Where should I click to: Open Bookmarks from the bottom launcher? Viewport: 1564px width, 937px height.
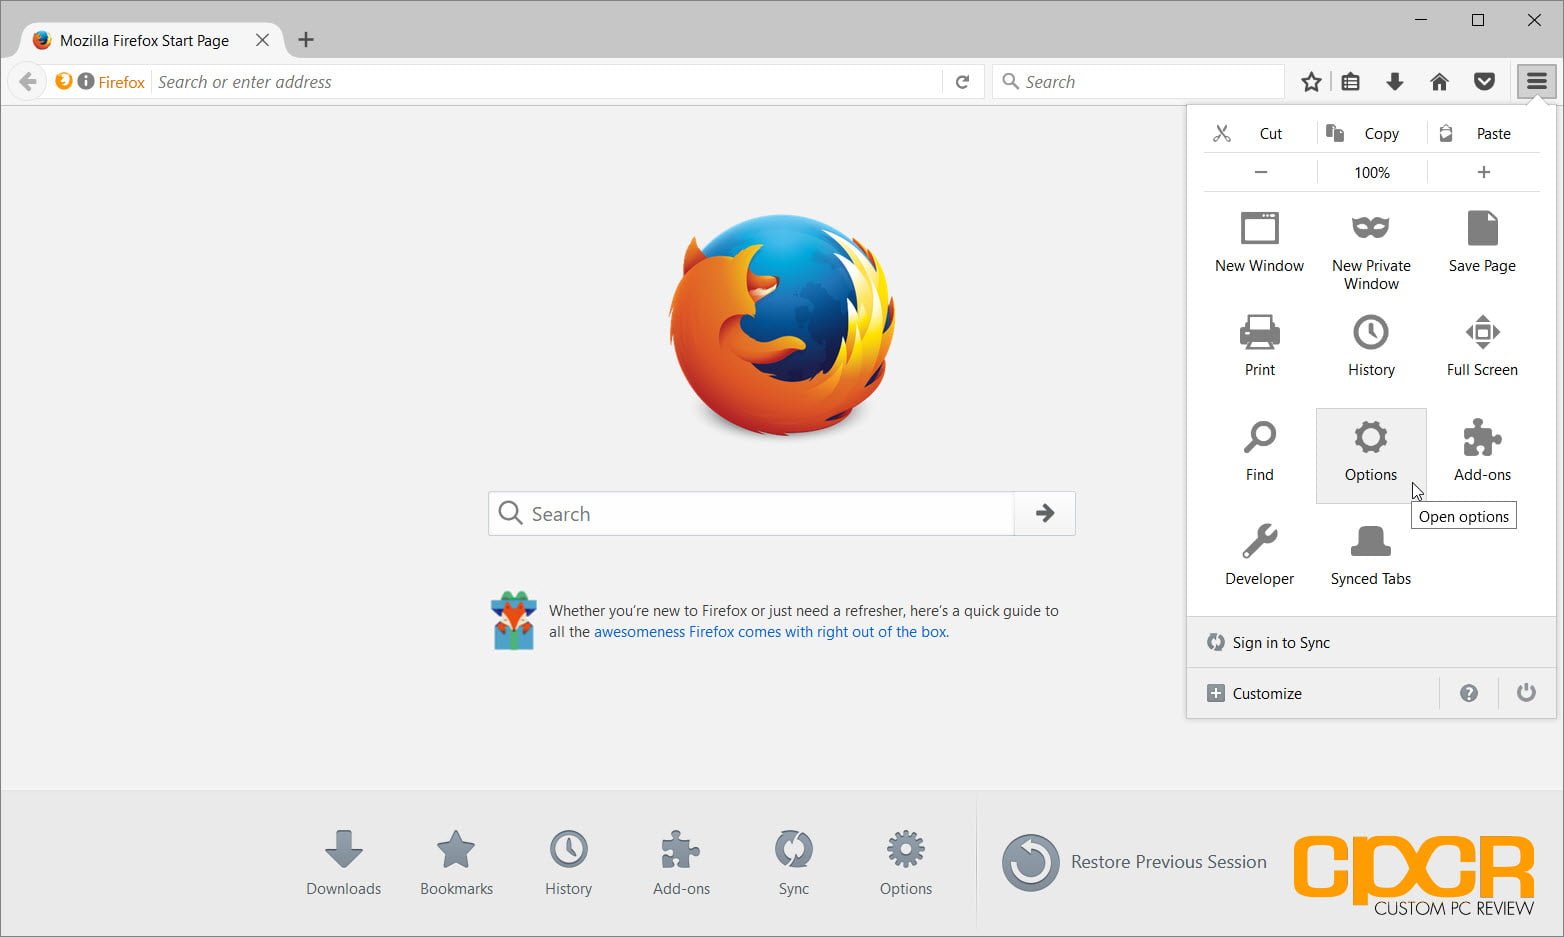point(456,862)
